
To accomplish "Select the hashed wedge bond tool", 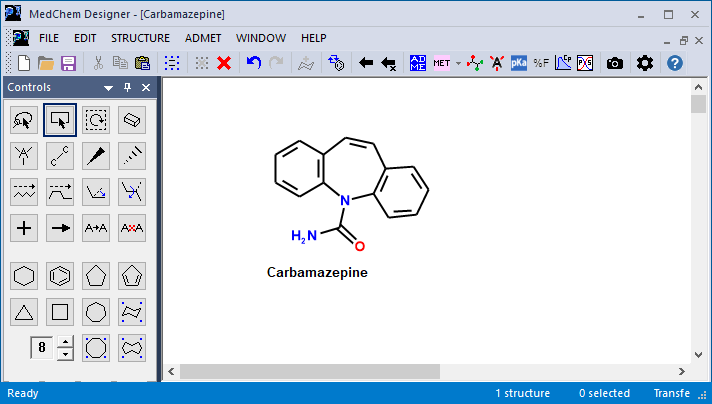I will [132, 156].
